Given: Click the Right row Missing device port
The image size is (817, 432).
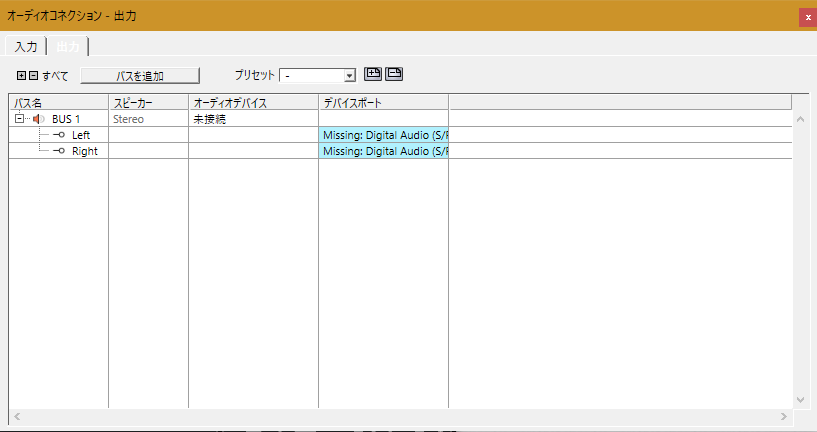Looking at the screenshot, I should click(383, 151).
